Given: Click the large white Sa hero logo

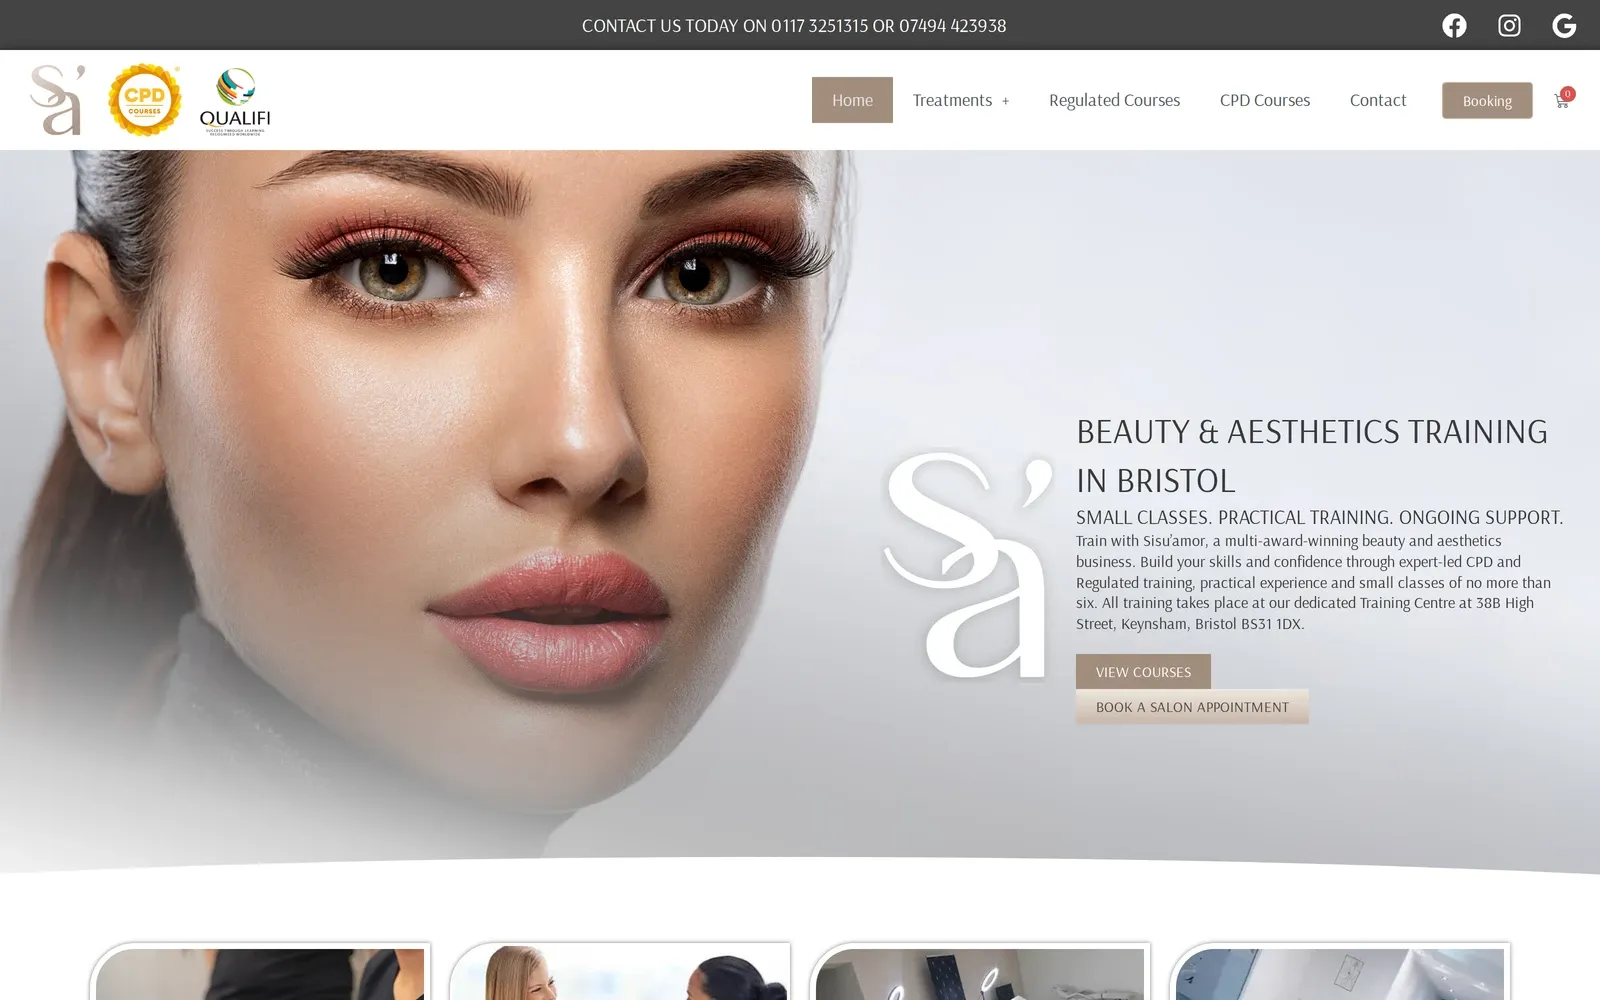Looking at the screenshot, I should (x=968, y=565).
